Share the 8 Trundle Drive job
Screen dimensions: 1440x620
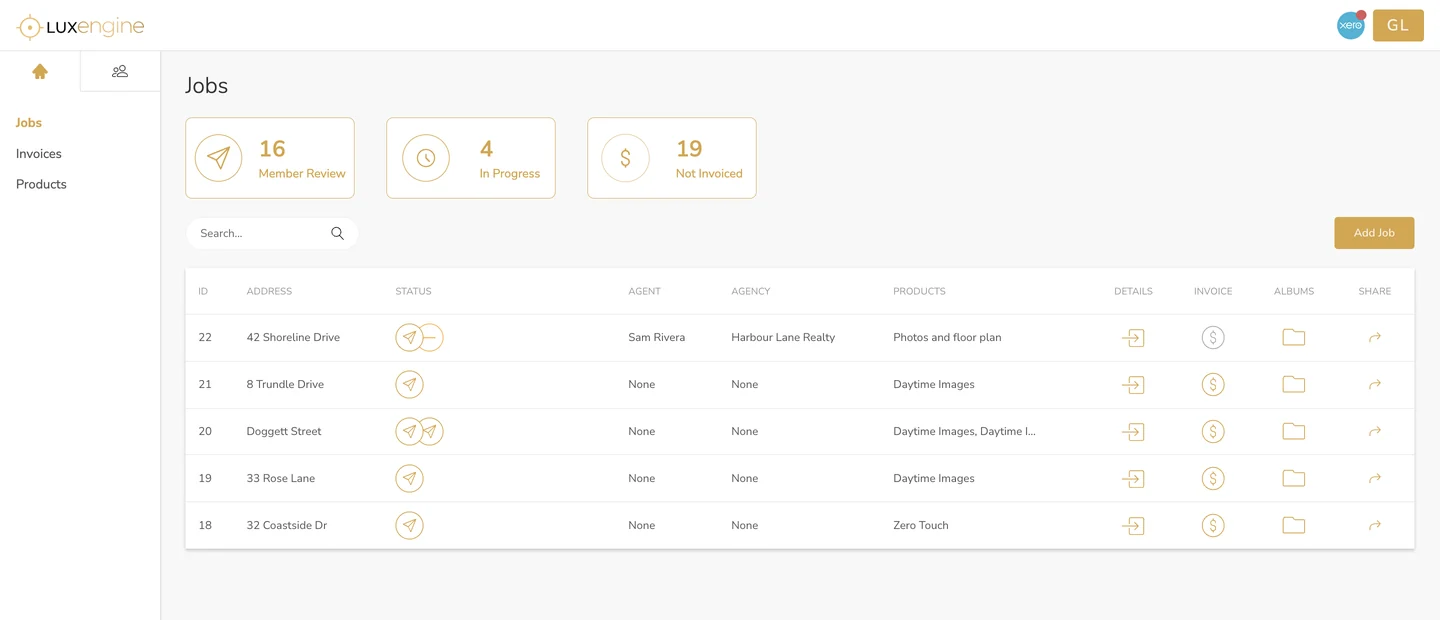(x=1375, y=385)
